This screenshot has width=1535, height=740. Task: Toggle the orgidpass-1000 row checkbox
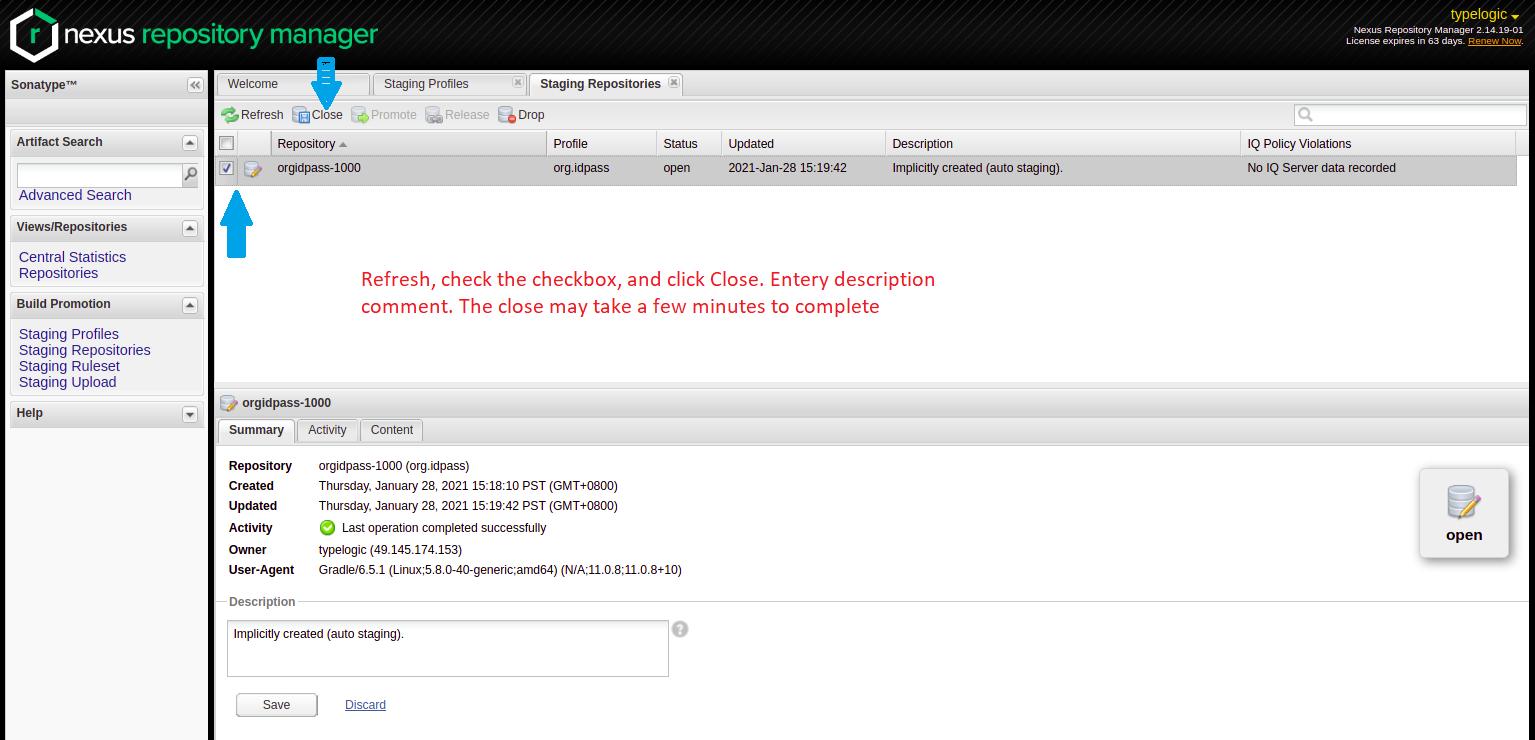227,168
